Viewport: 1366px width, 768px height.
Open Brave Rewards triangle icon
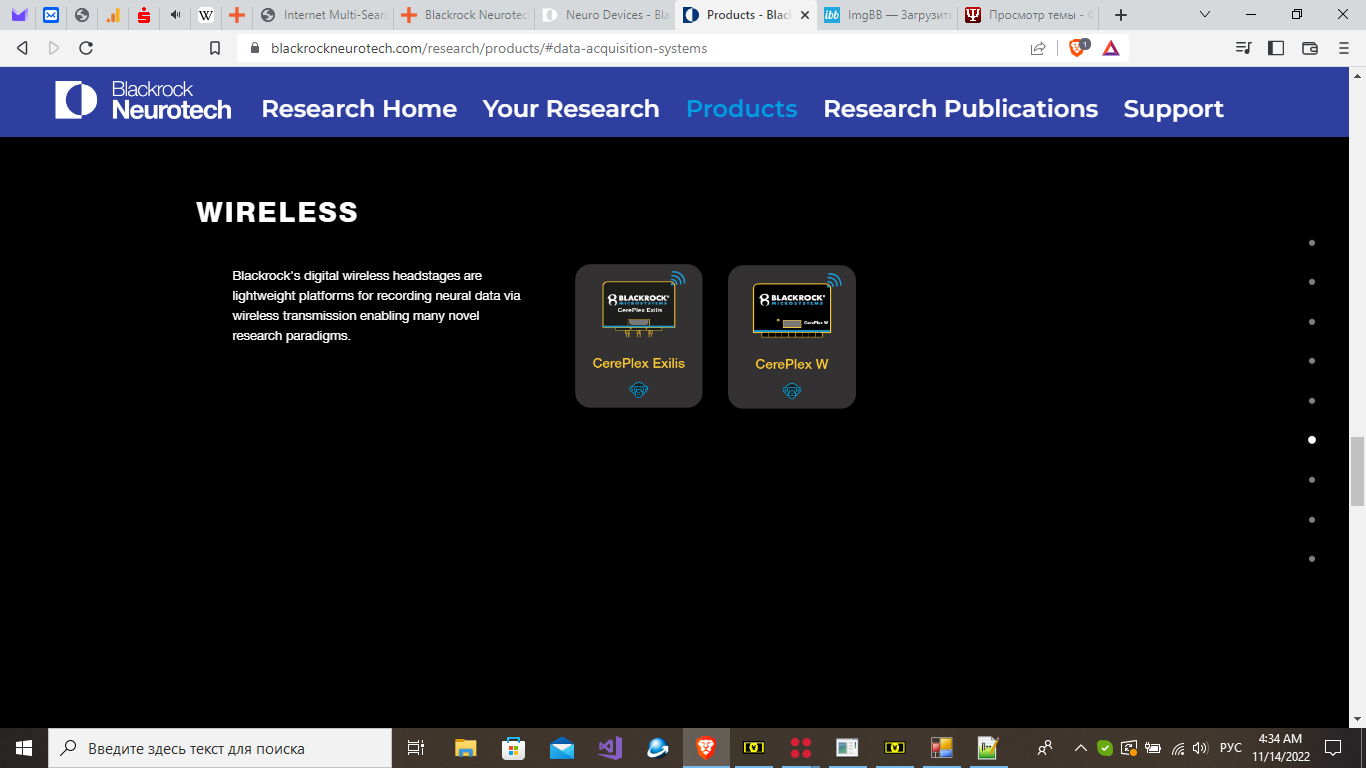[x=1111, y=48]
